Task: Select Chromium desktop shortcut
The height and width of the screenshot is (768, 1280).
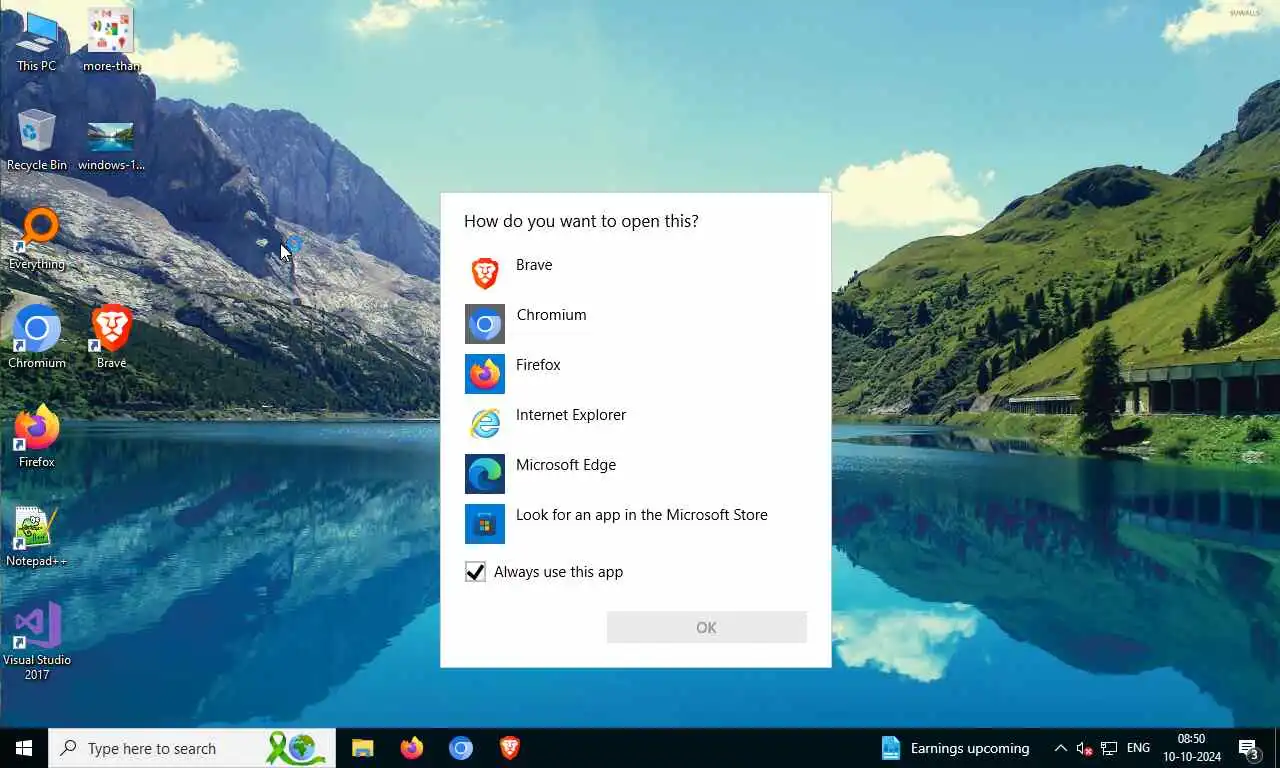Action: 37,338
